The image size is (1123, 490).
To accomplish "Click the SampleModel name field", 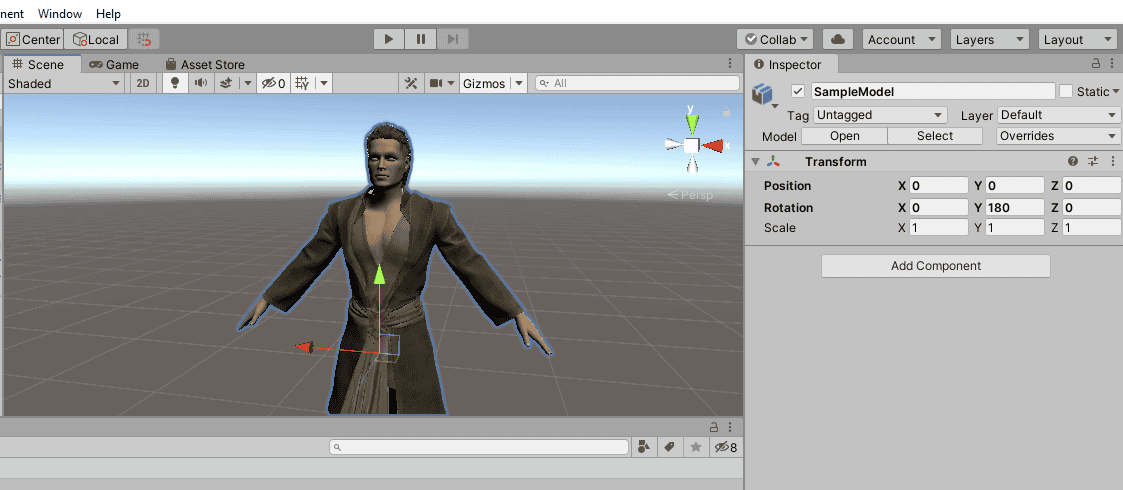I will (x=933, y=92).
